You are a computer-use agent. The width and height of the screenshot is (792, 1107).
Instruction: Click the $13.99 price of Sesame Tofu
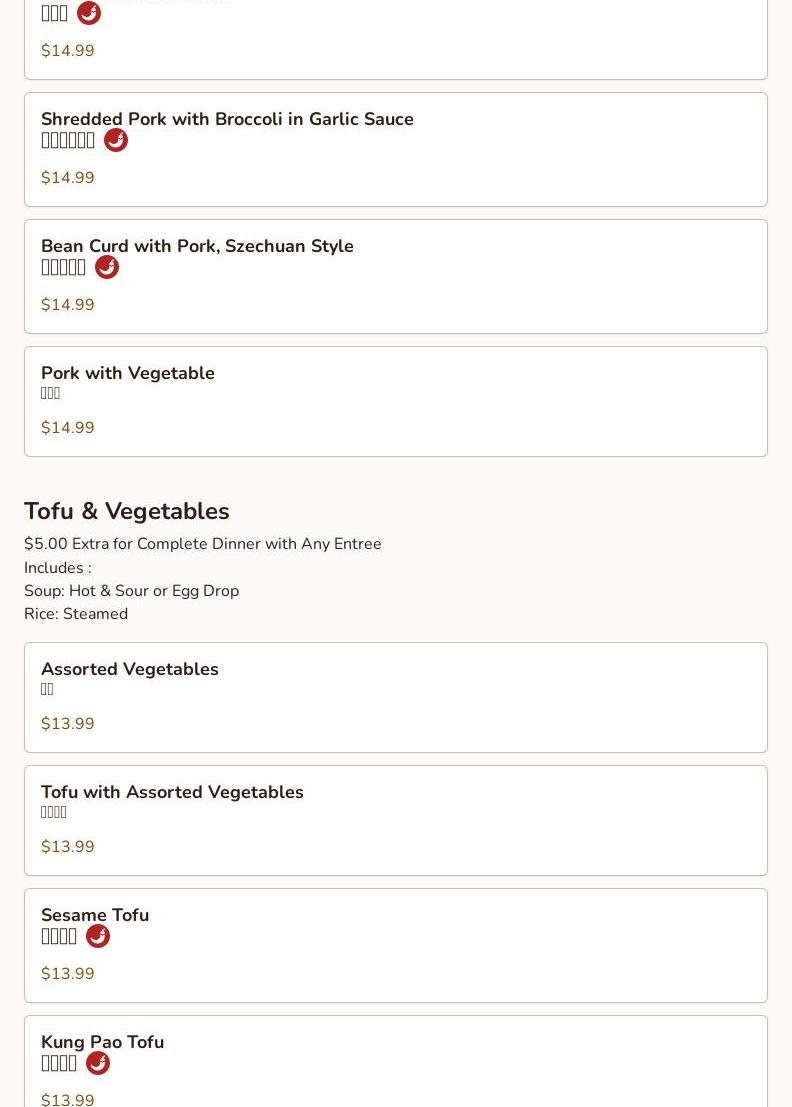pyautogui.click(x=68, y=974)
